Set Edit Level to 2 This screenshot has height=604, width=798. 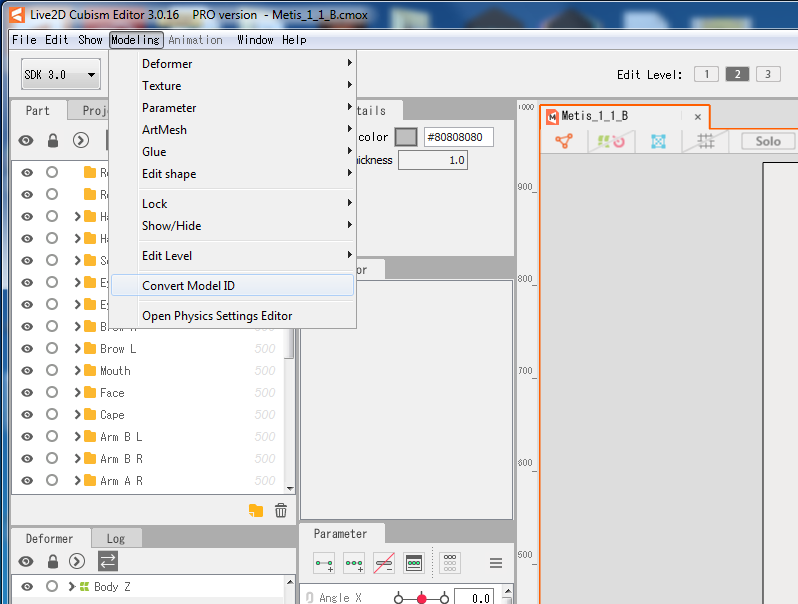pyautogui.click(x=737, y=74)
